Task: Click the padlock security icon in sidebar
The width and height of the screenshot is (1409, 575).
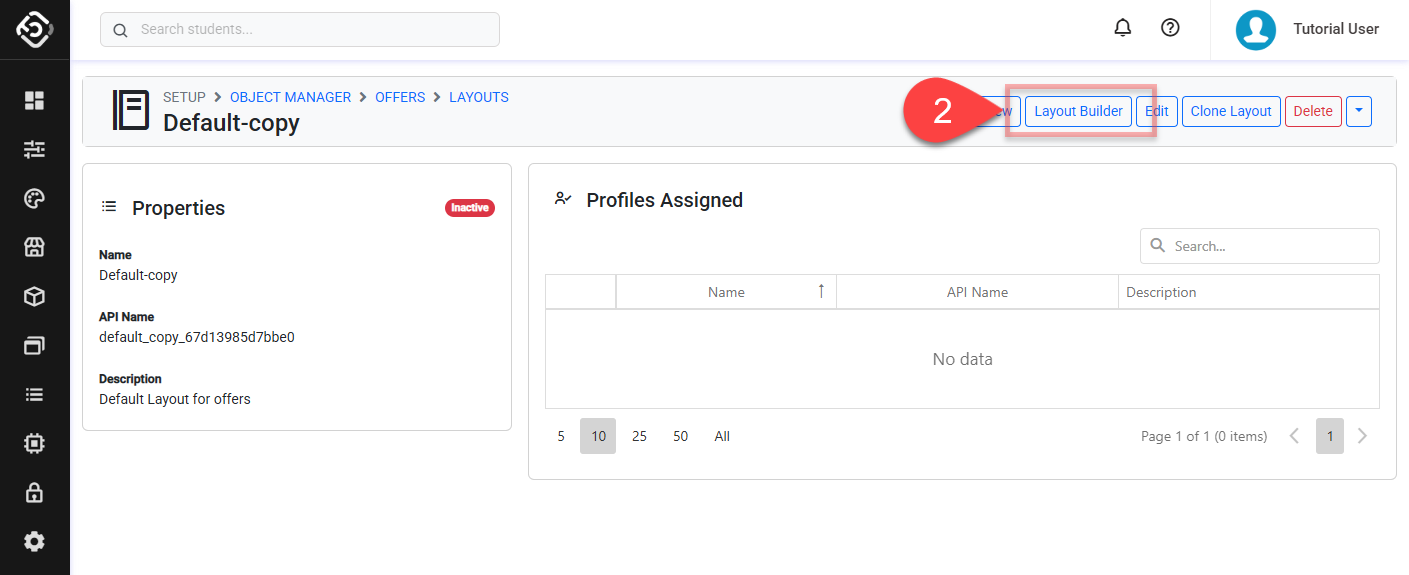Action: (35, 492)
